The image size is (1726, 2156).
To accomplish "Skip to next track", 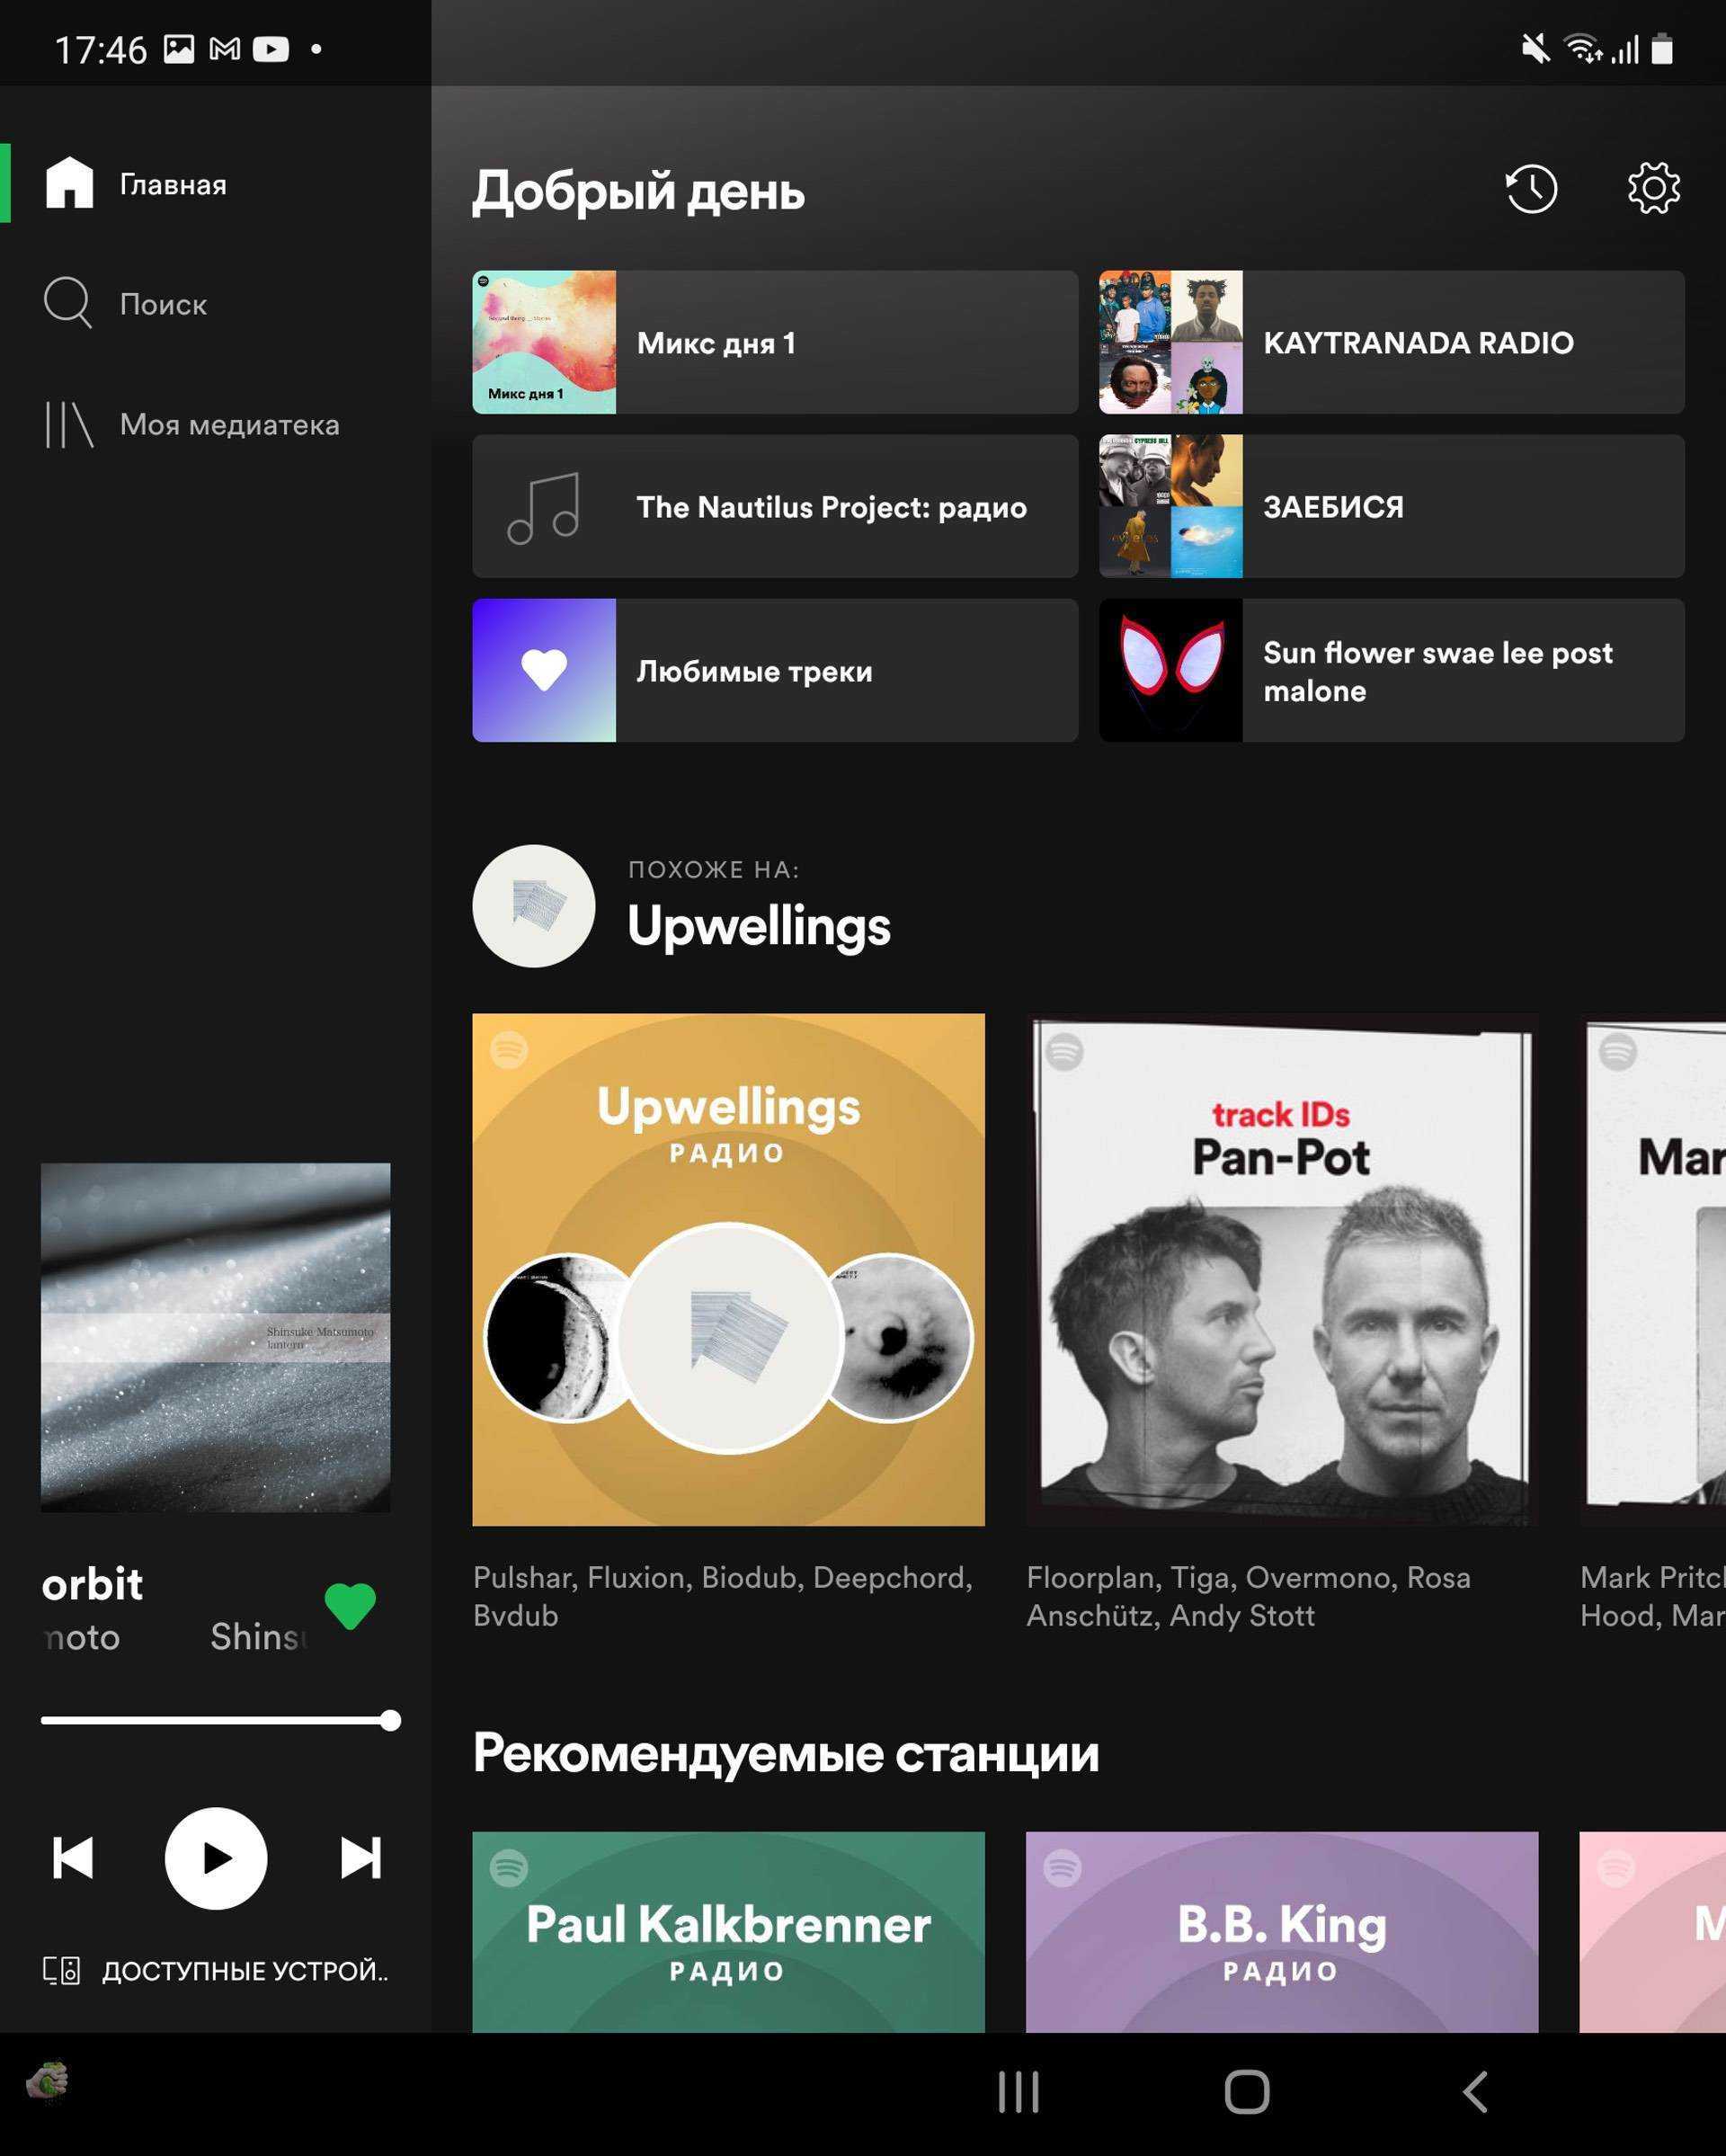I will [x=360, y=1858].
